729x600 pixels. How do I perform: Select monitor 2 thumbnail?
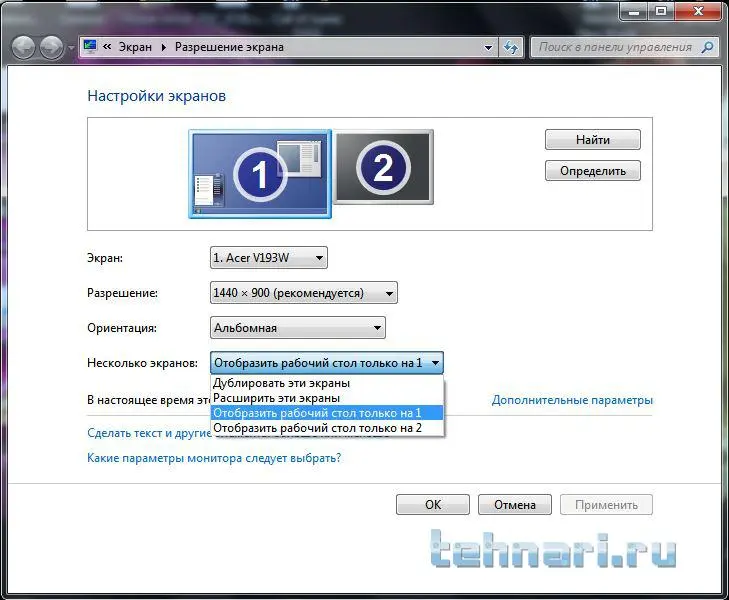(x=384, y=167)
